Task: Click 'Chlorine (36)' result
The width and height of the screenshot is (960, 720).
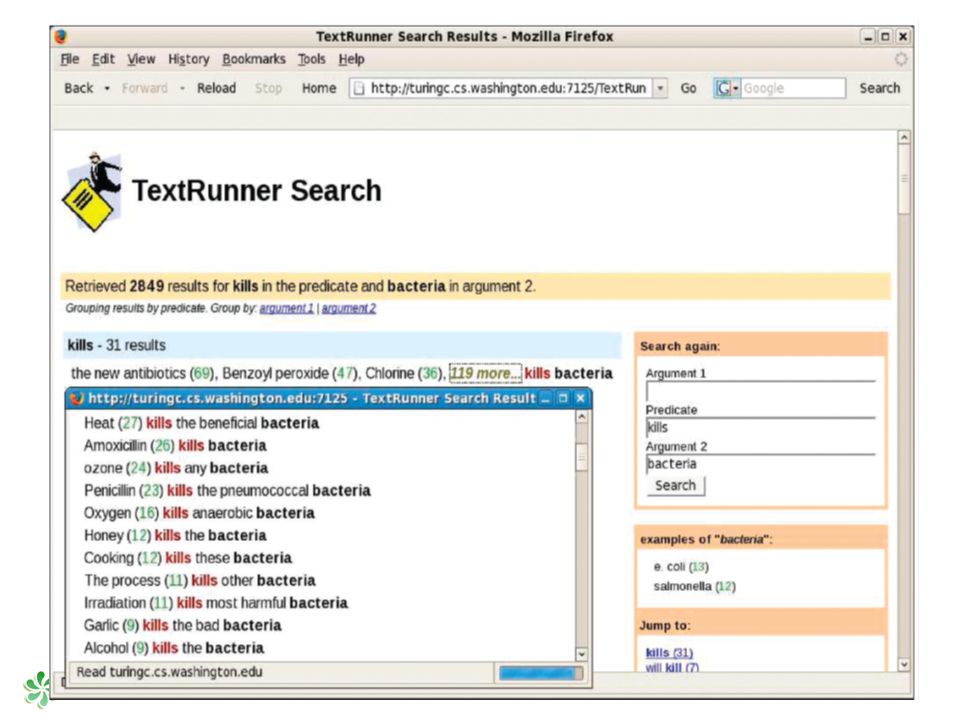Action: [x=403, y=373]
